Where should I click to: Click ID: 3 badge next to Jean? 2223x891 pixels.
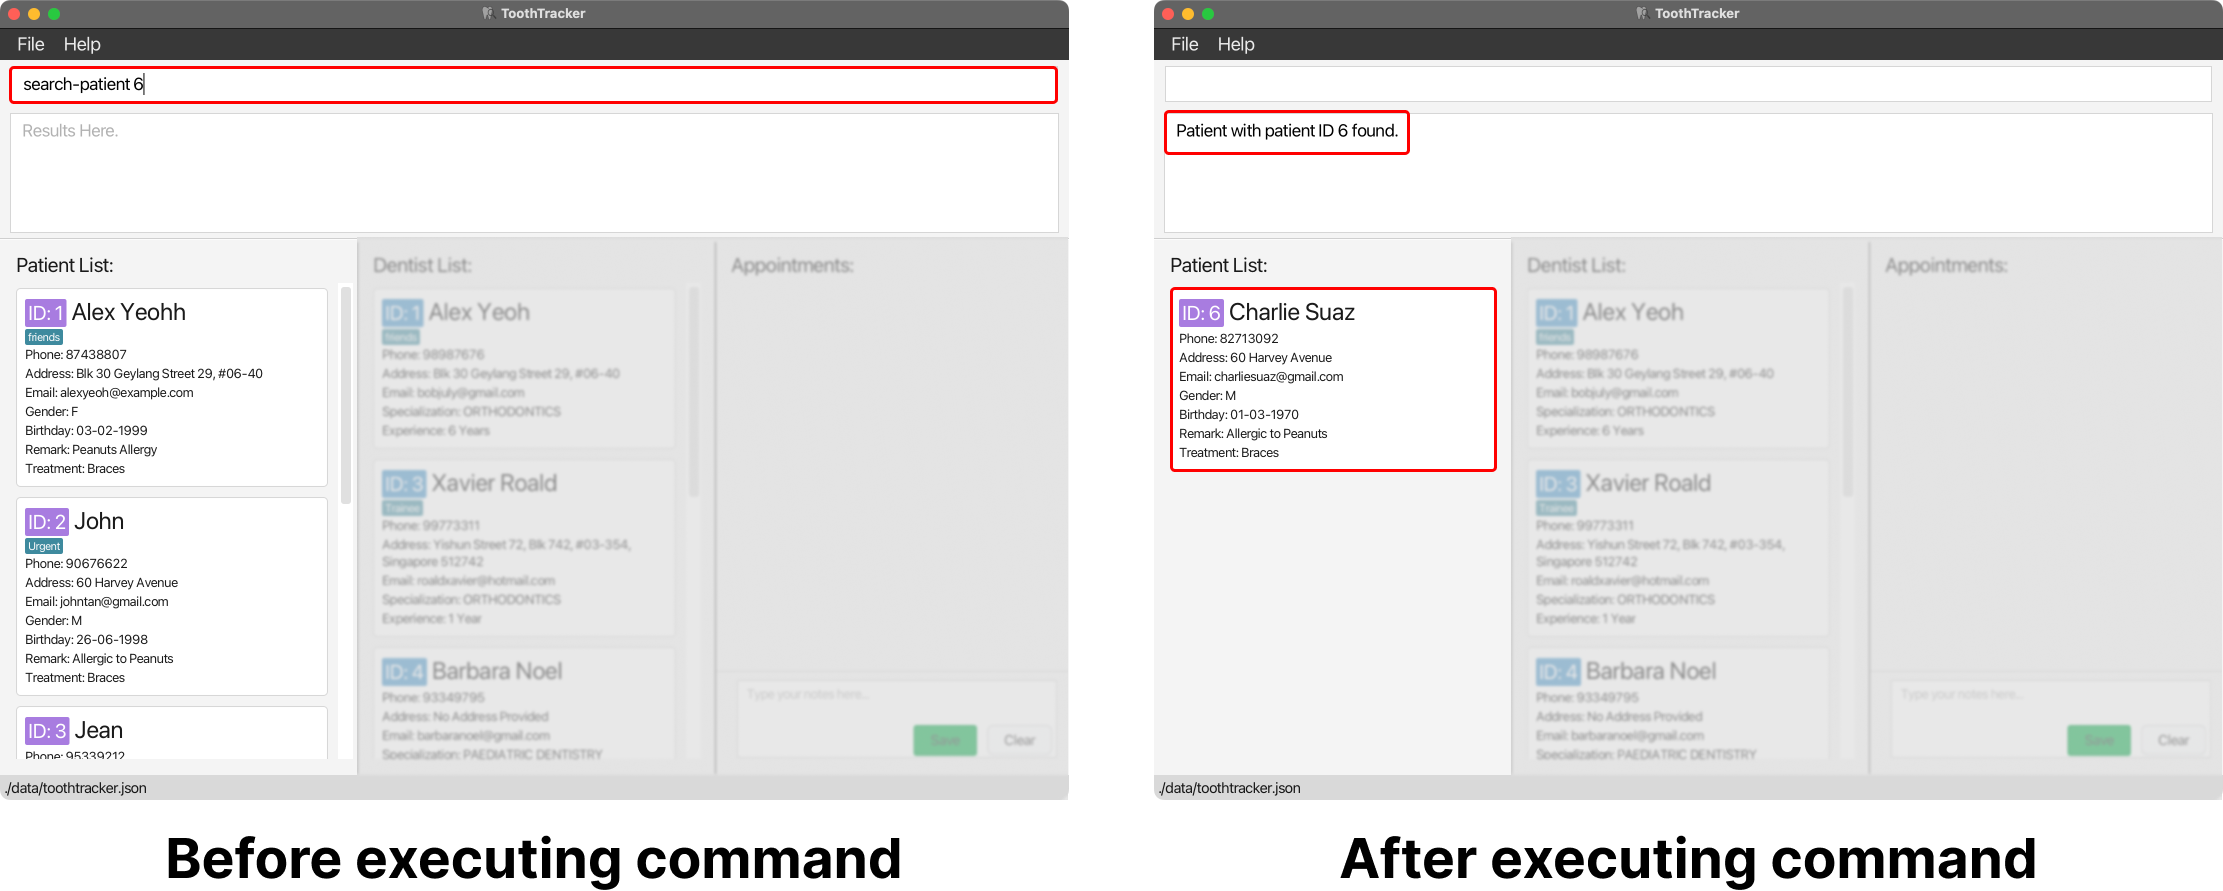(47, 731)
